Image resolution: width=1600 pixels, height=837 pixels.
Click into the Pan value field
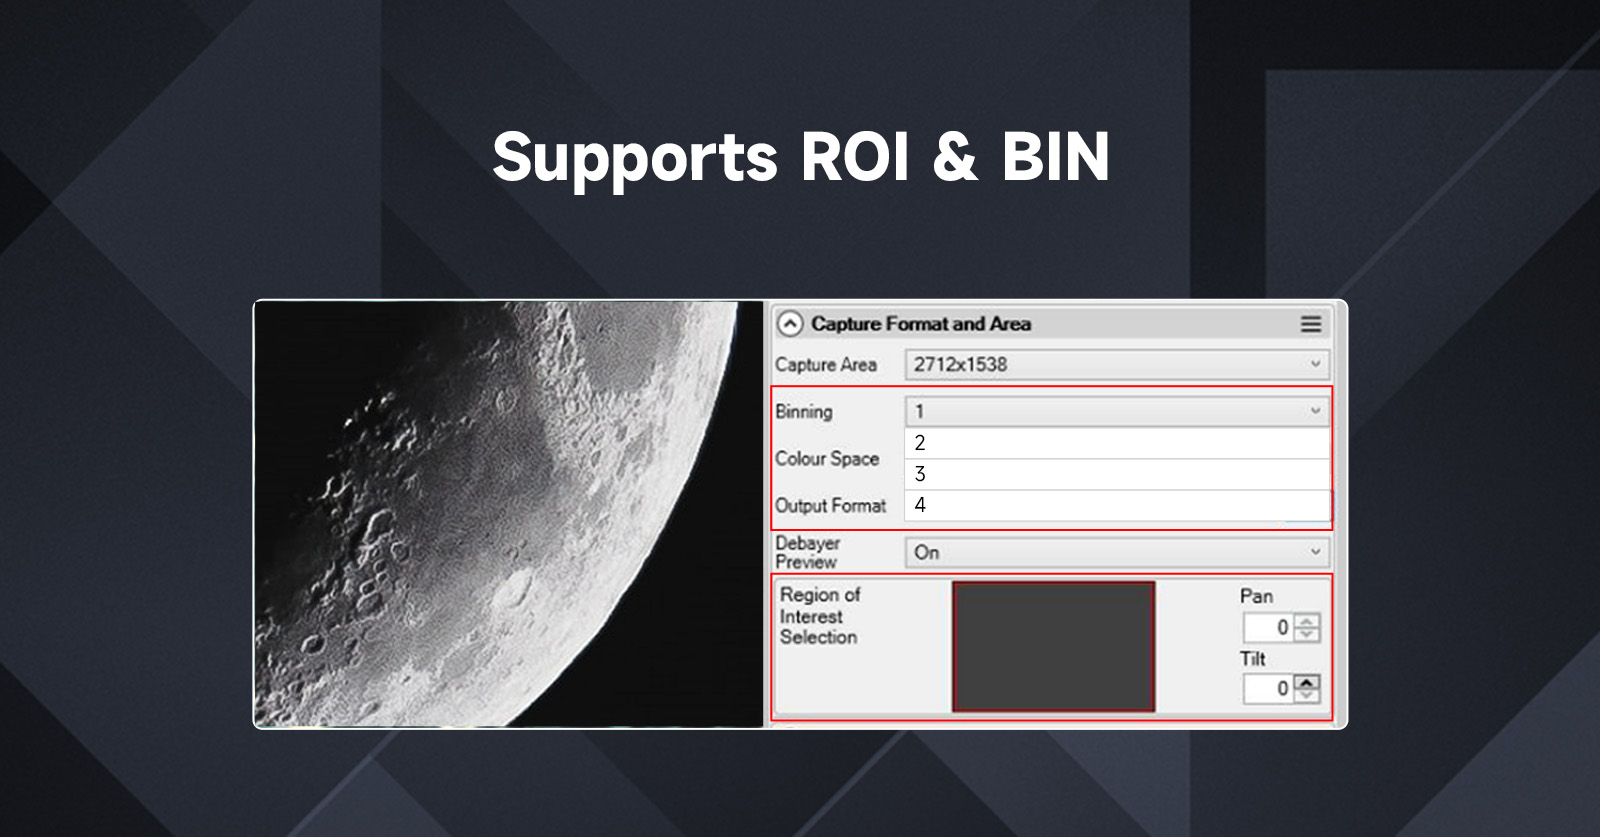(1267, 628)
